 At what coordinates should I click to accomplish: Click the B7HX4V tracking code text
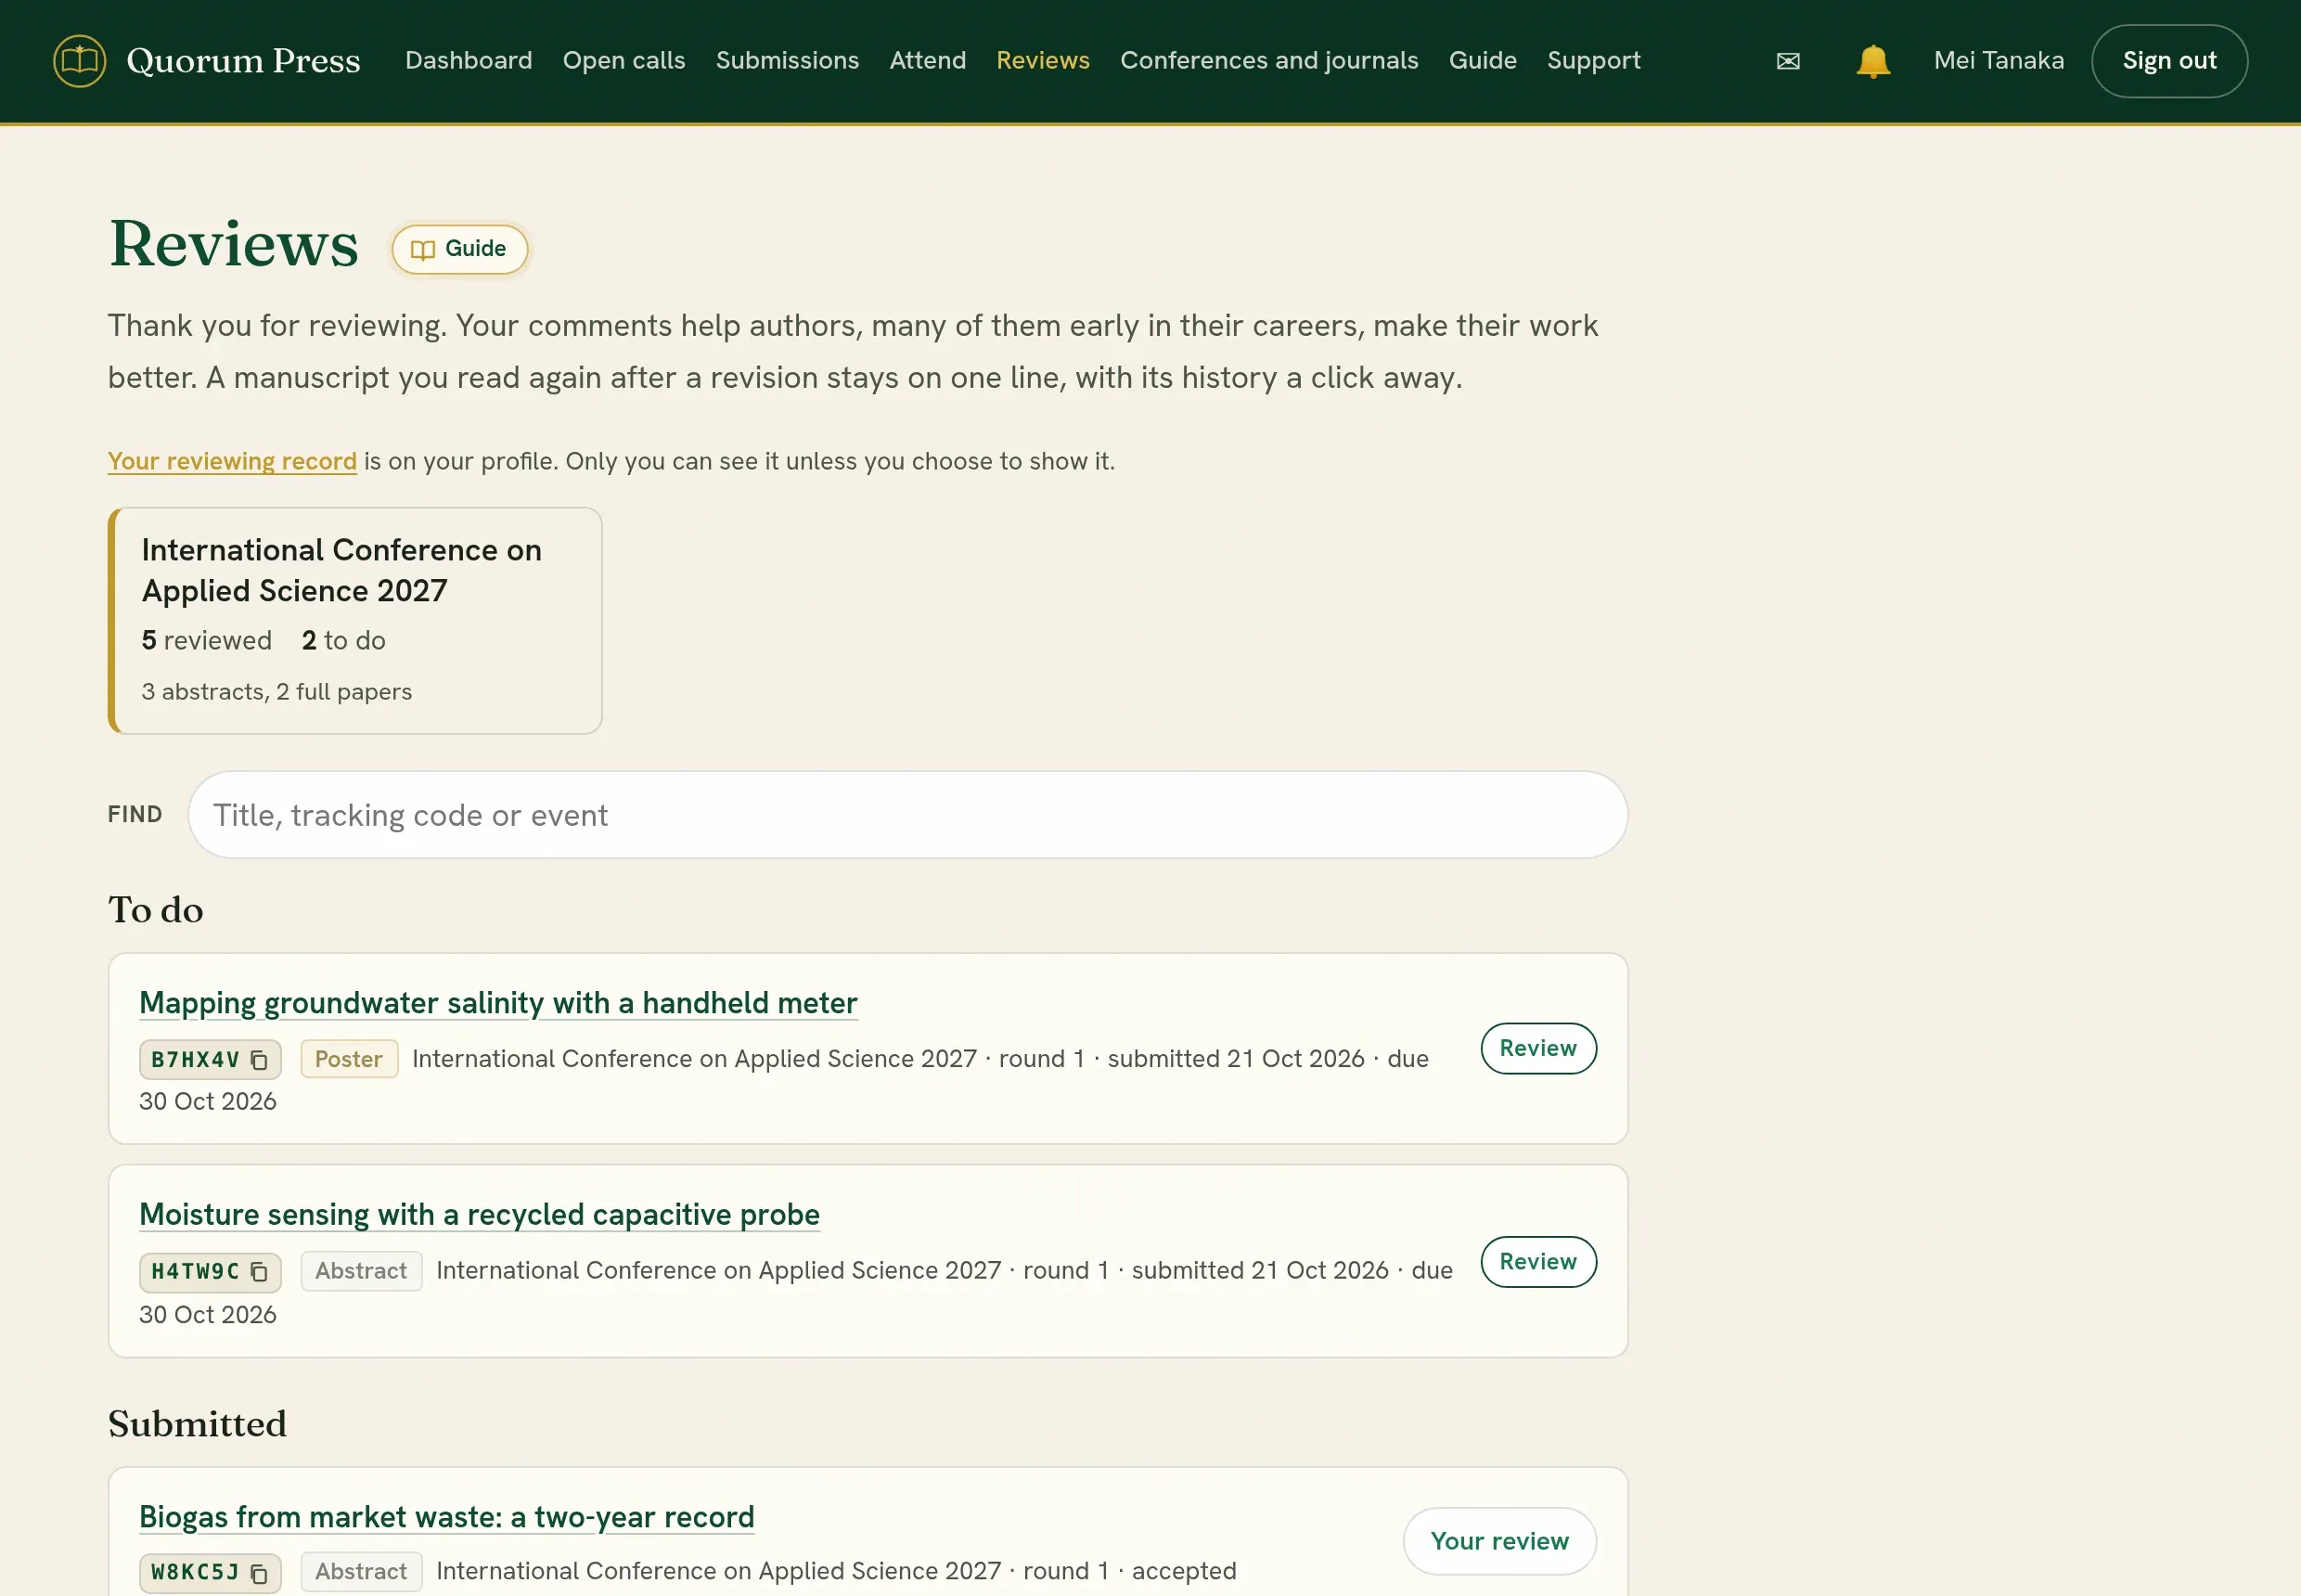(x=195, y=1060)
